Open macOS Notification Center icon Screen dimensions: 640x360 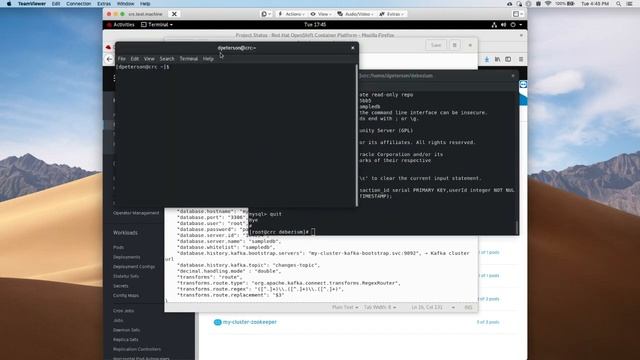click(x=630, y=4)
